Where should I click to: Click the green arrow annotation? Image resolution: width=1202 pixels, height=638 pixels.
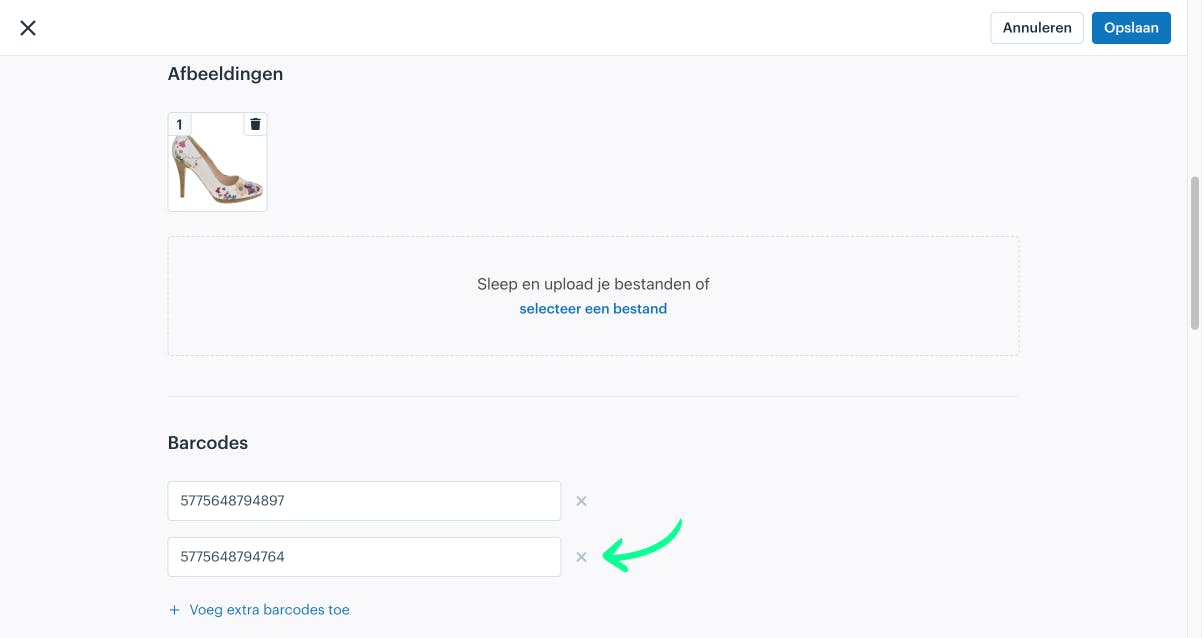[x=643, y=547]
